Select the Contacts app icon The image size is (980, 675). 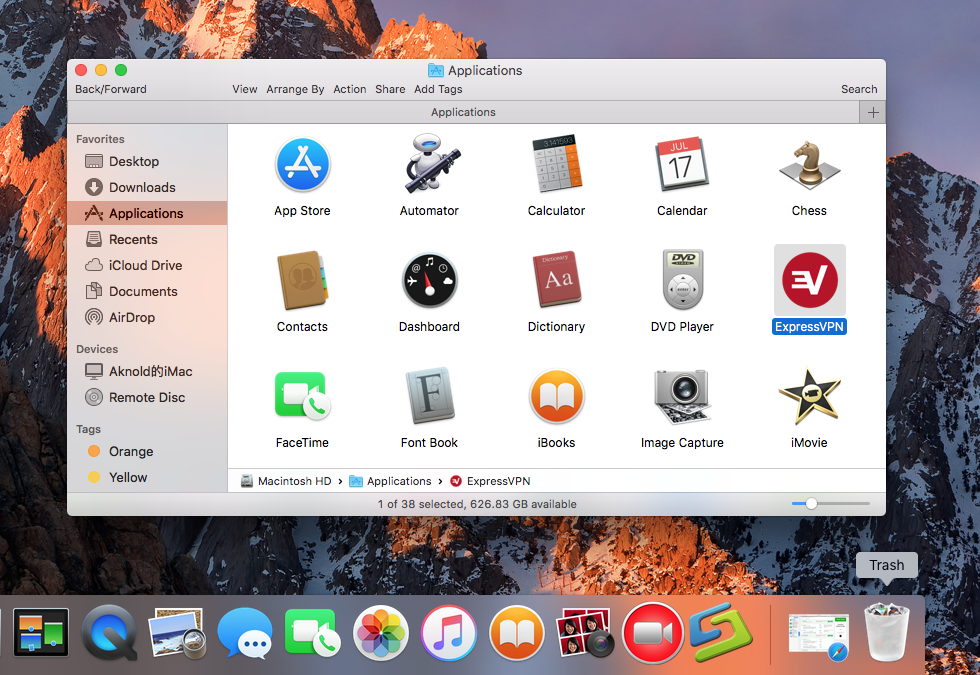click(303, 280)
